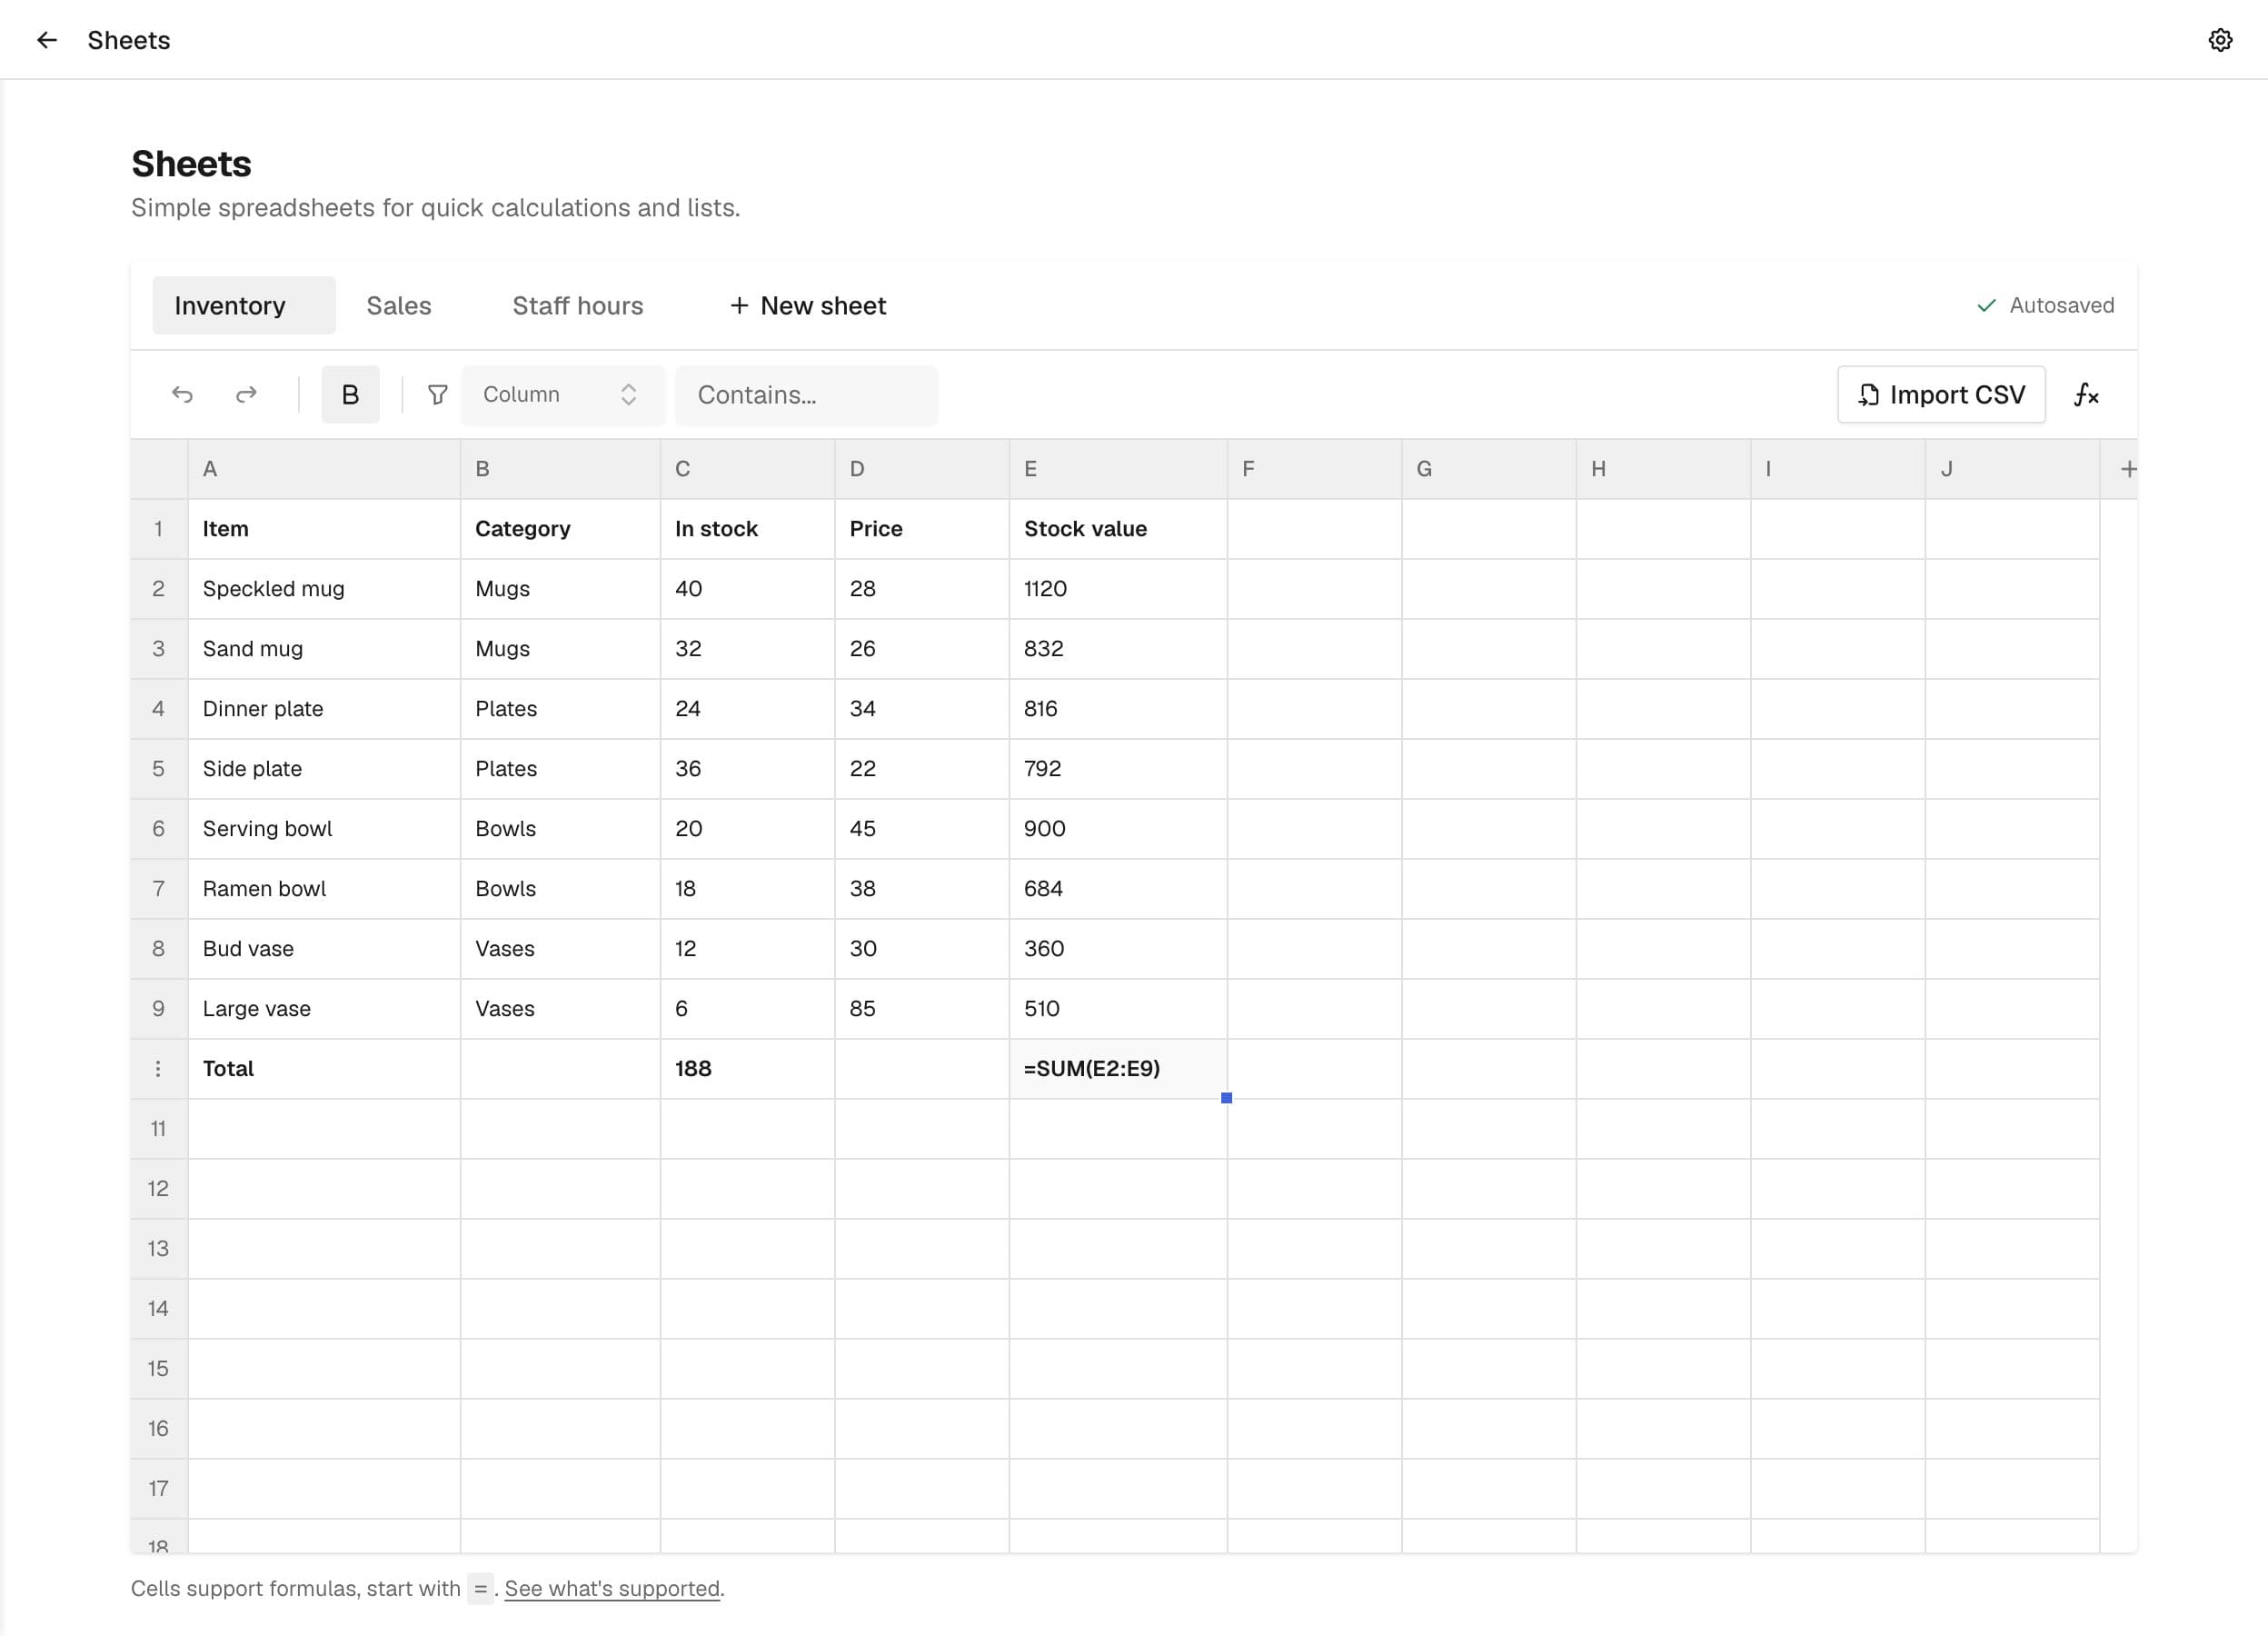Select the Total label cell
Image resolution: width=2268 pixels, height=1636 pixels.
324,1069
